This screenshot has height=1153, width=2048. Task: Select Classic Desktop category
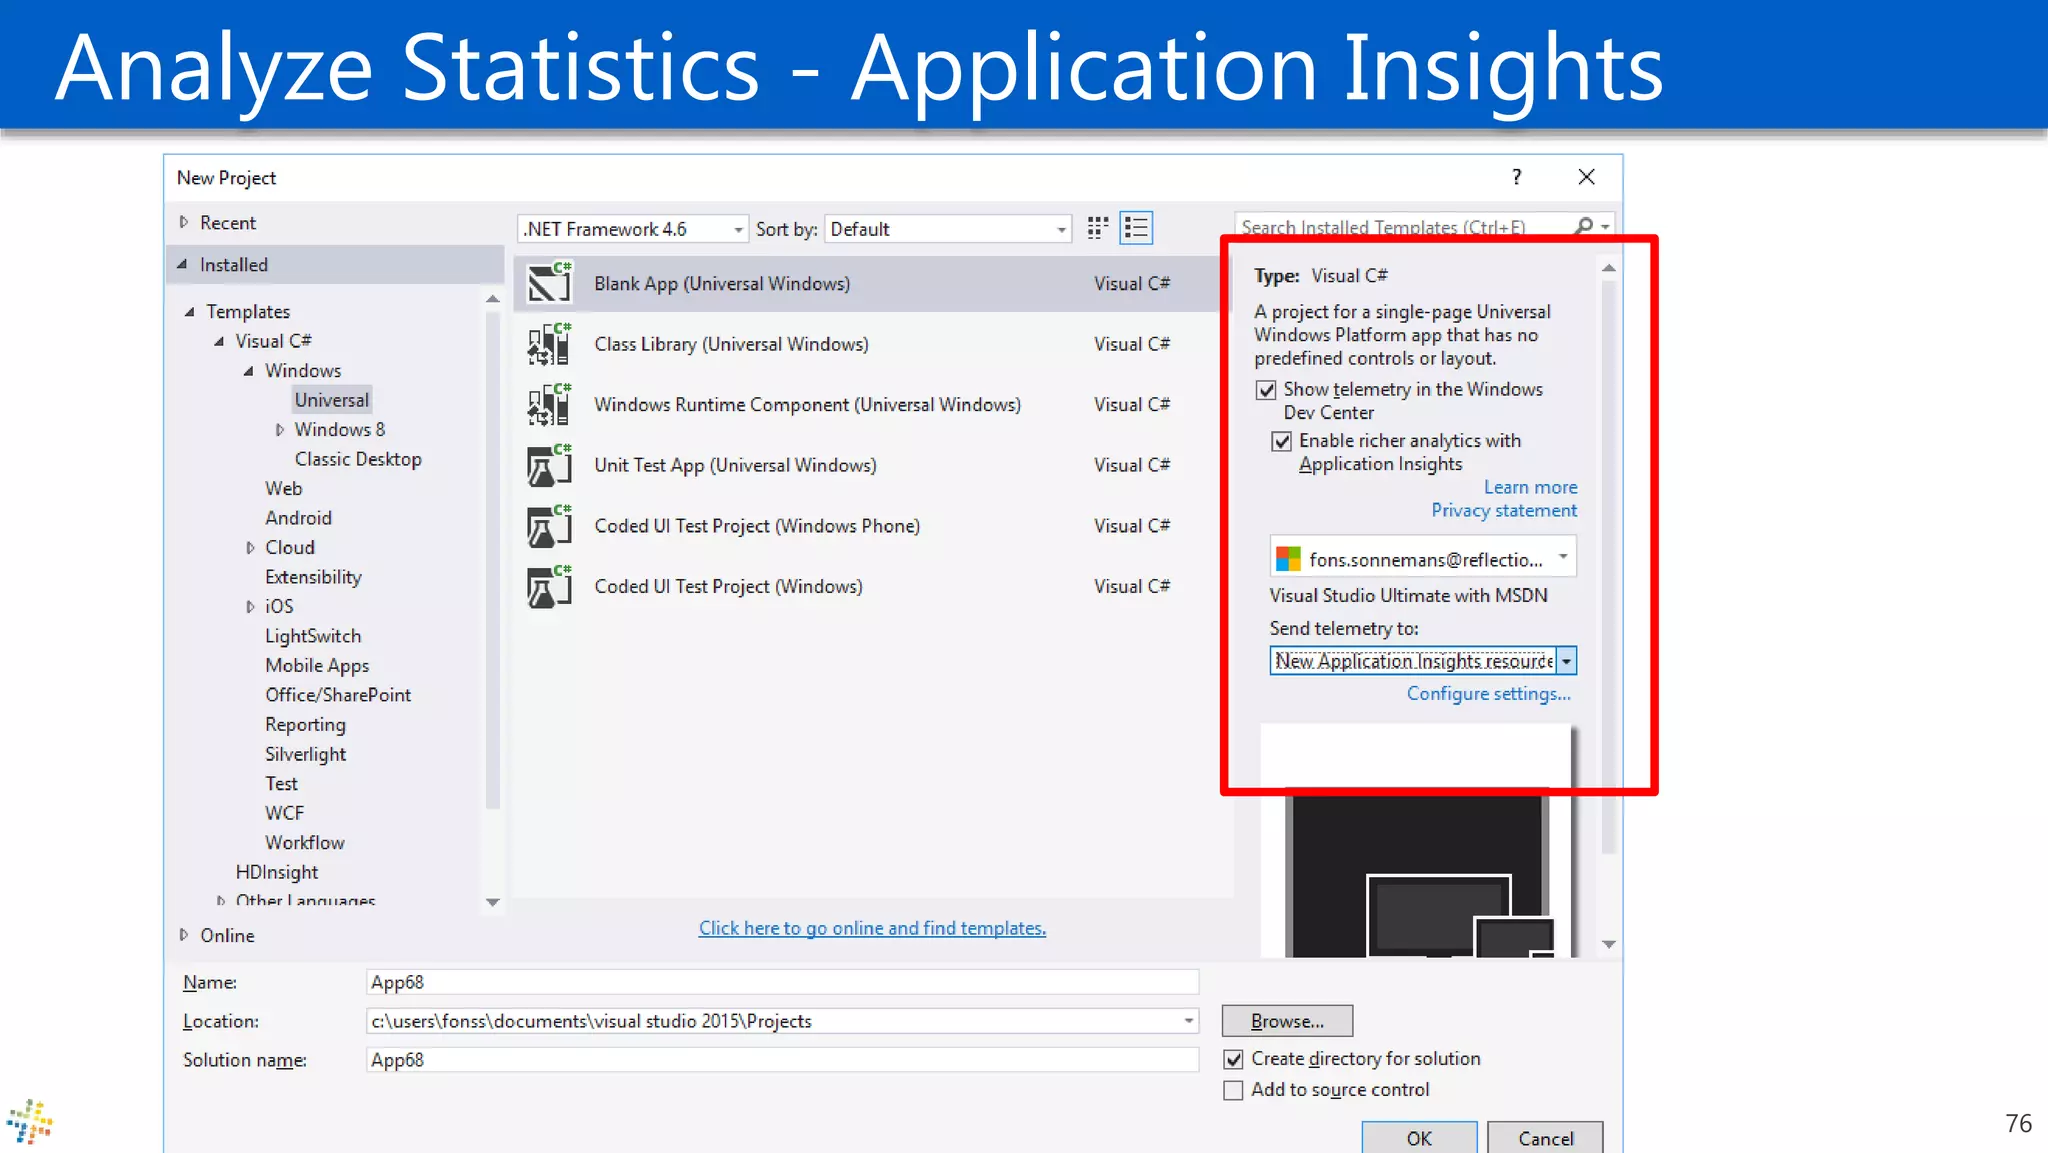(x=358, y=459)
